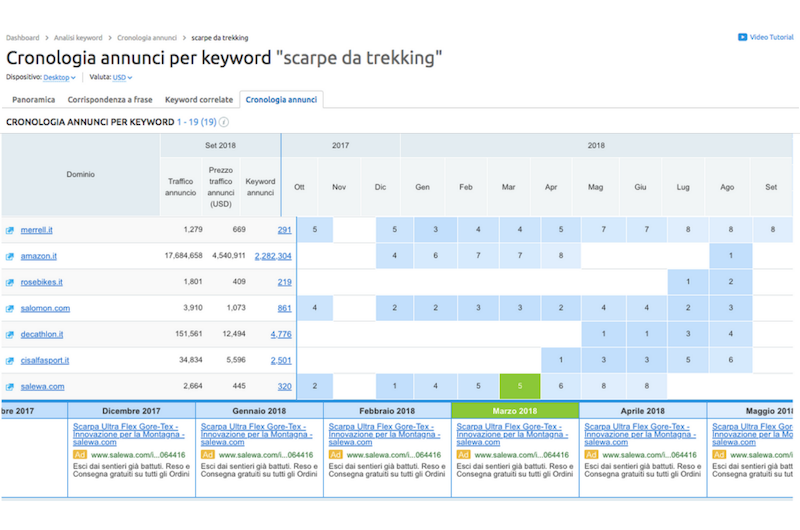Viewport: 800px width, 530px height.
Task: Open salewa.com keyword count 320
Action: (x=284, y=386)
